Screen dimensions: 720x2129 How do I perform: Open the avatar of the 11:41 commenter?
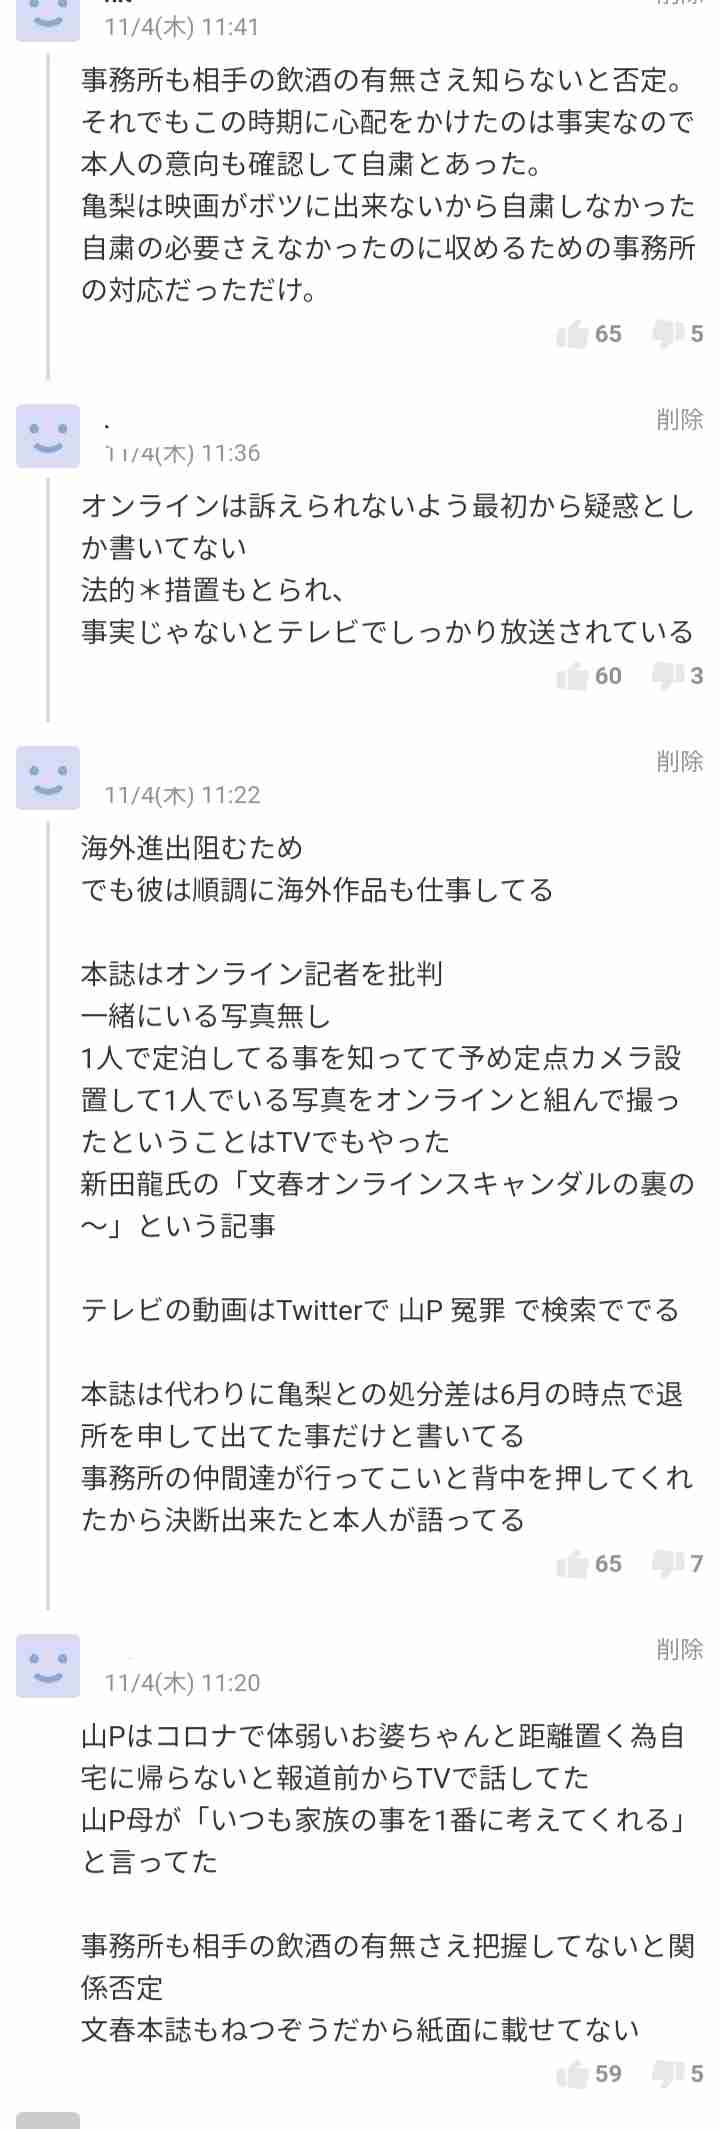48,20
